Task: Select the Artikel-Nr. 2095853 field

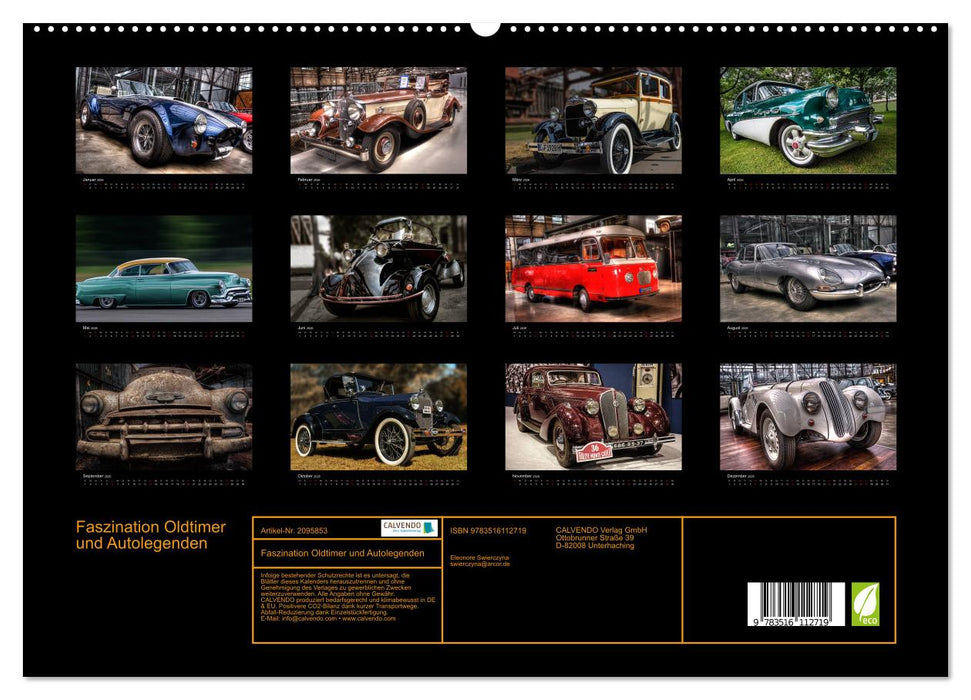Action: point(296,530)
